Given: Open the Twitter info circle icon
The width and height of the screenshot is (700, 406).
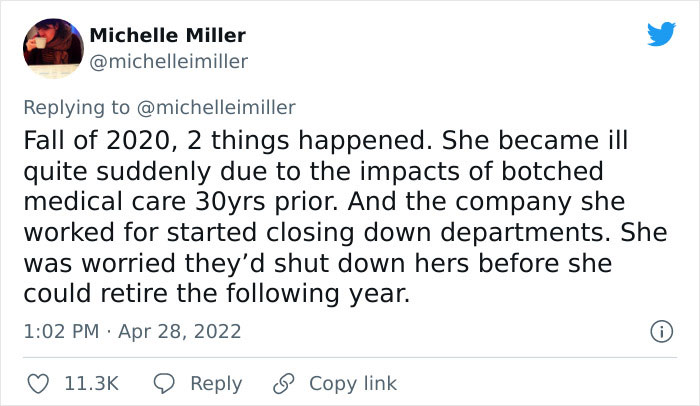Looking at the screenshot, I should 659,331.
